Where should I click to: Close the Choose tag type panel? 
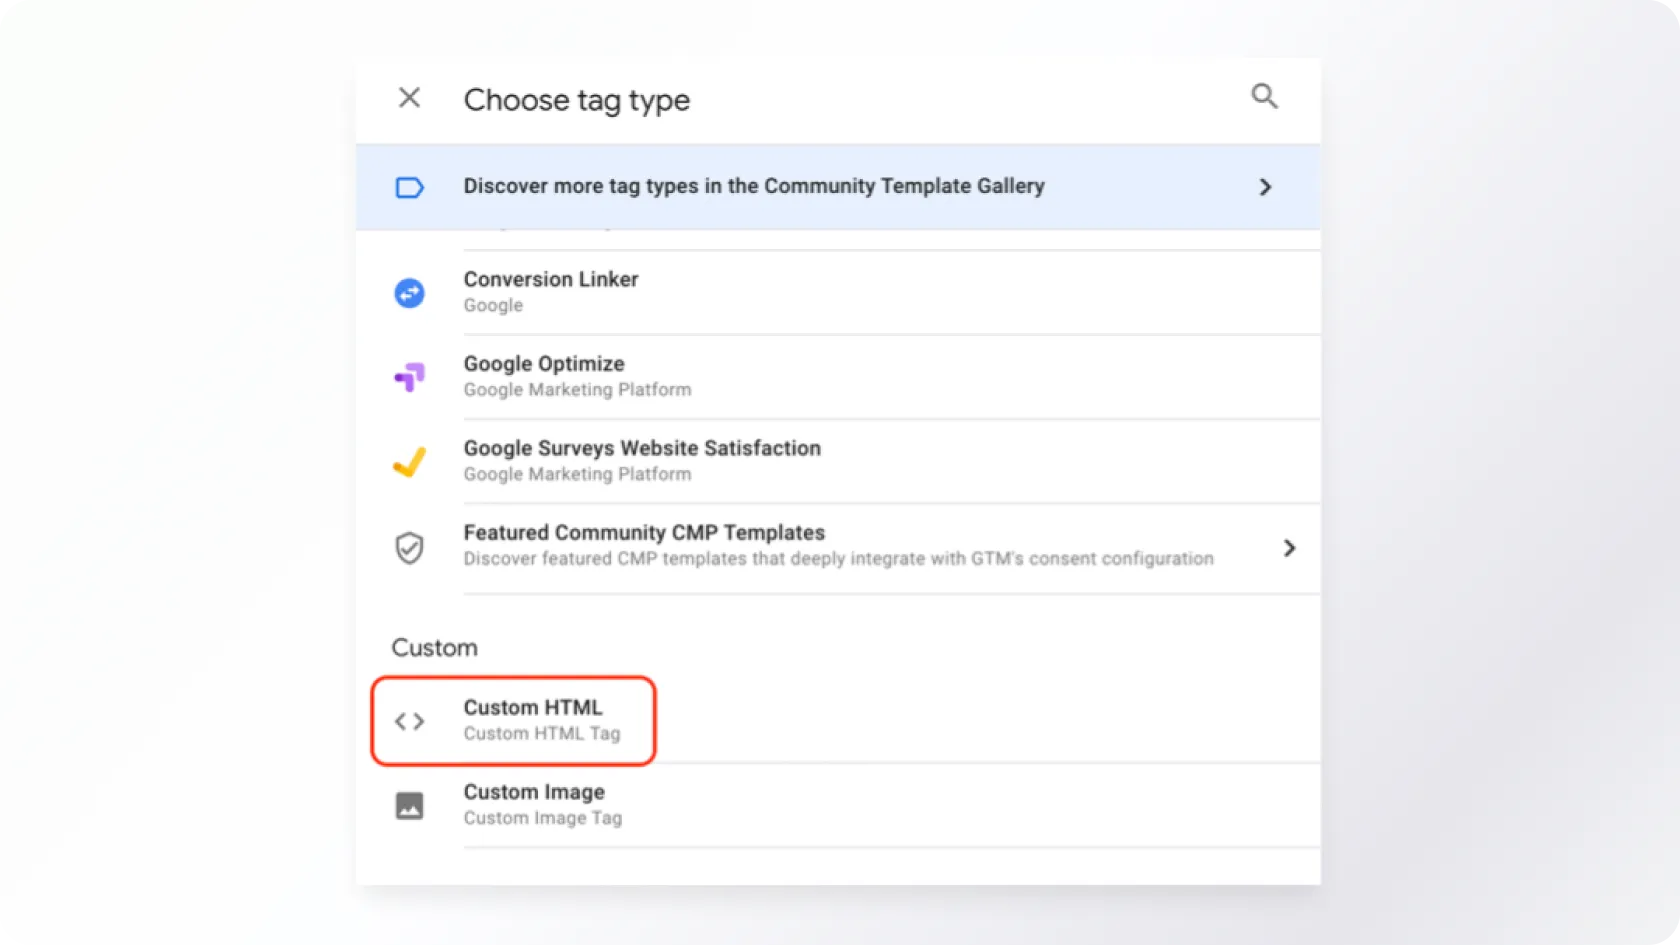409,98
